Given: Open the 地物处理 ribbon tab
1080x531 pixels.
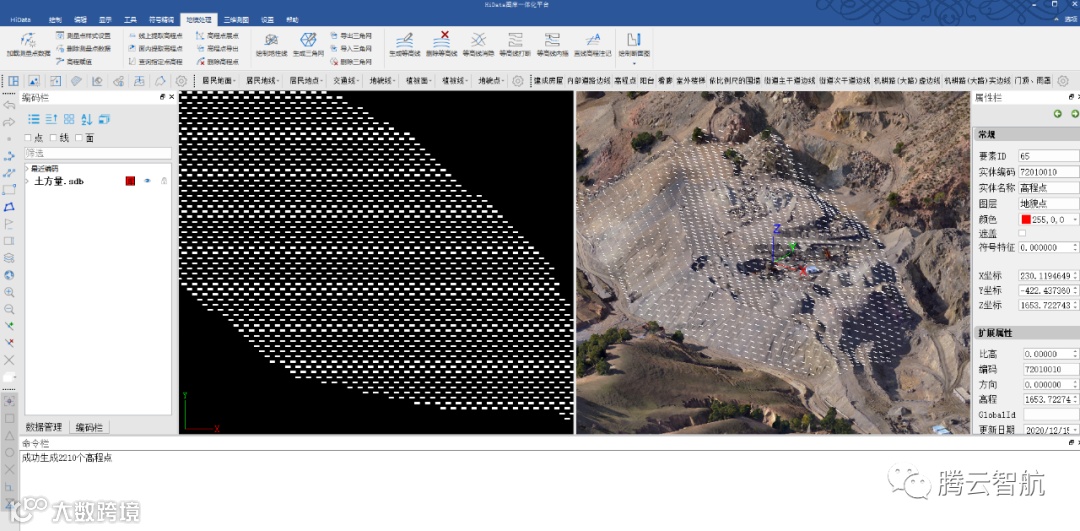Looking at the screenshot, I should point(198,19).
